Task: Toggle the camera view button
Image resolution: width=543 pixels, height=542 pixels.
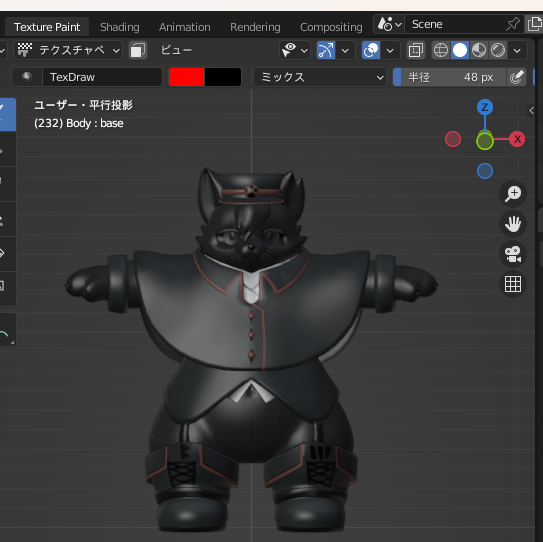Action: click(513, 254)
